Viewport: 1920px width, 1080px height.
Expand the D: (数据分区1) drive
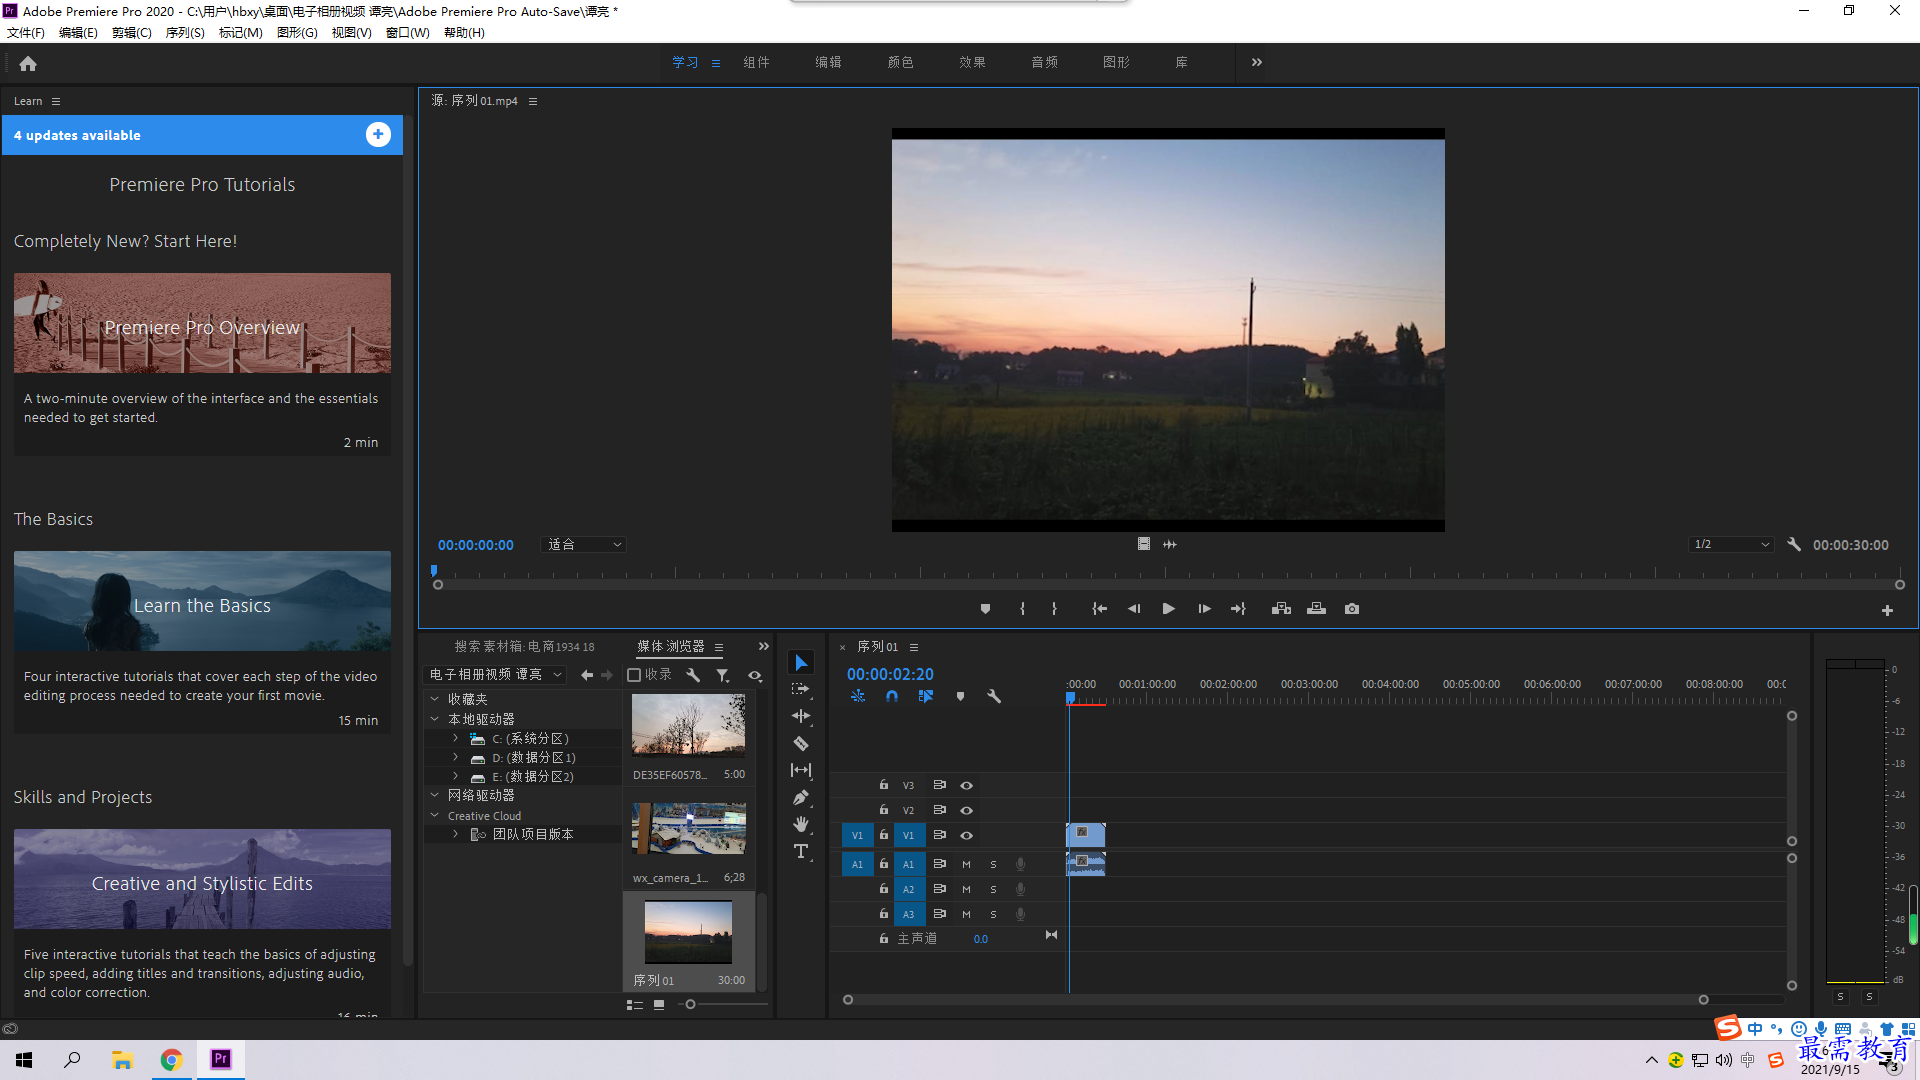(455, 757)
